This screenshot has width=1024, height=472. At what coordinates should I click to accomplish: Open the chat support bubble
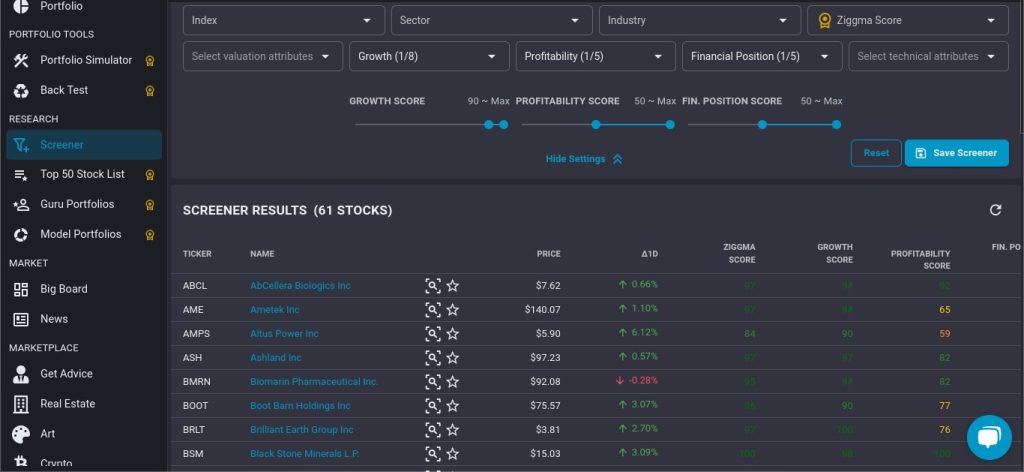tap(988, 436)
